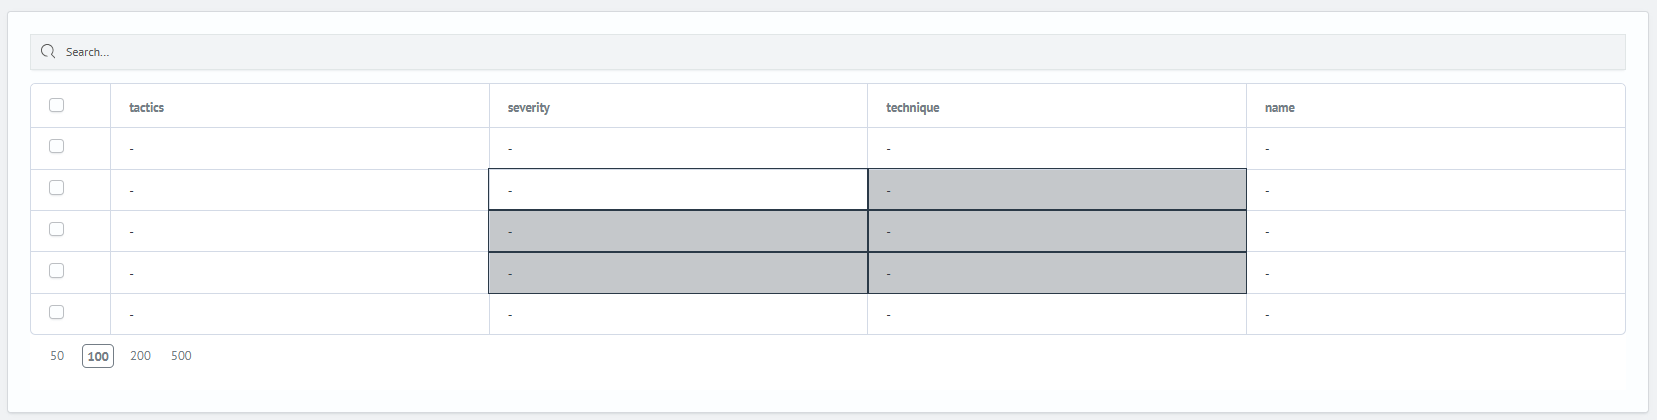Show 500 rows per page

(181, 356)
